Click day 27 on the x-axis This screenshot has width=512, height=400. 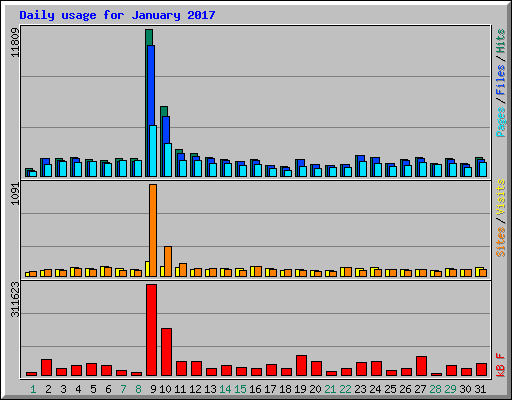(420, 389)
